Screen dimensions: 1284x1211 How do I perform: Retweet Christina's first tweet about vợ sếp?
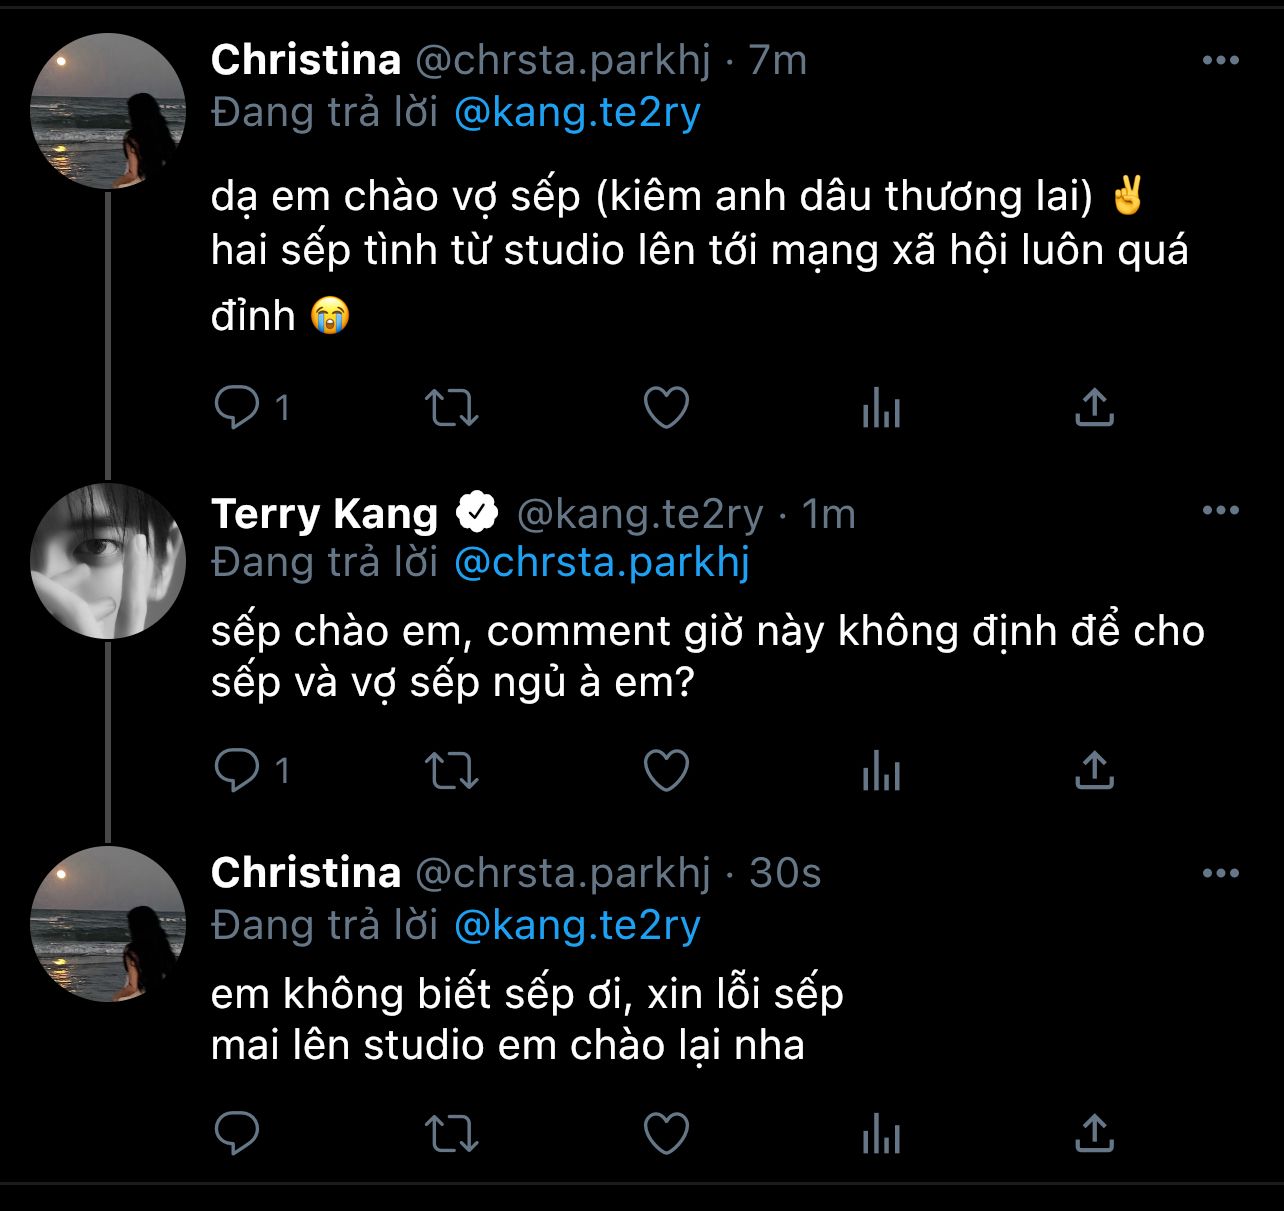[452, 408]
